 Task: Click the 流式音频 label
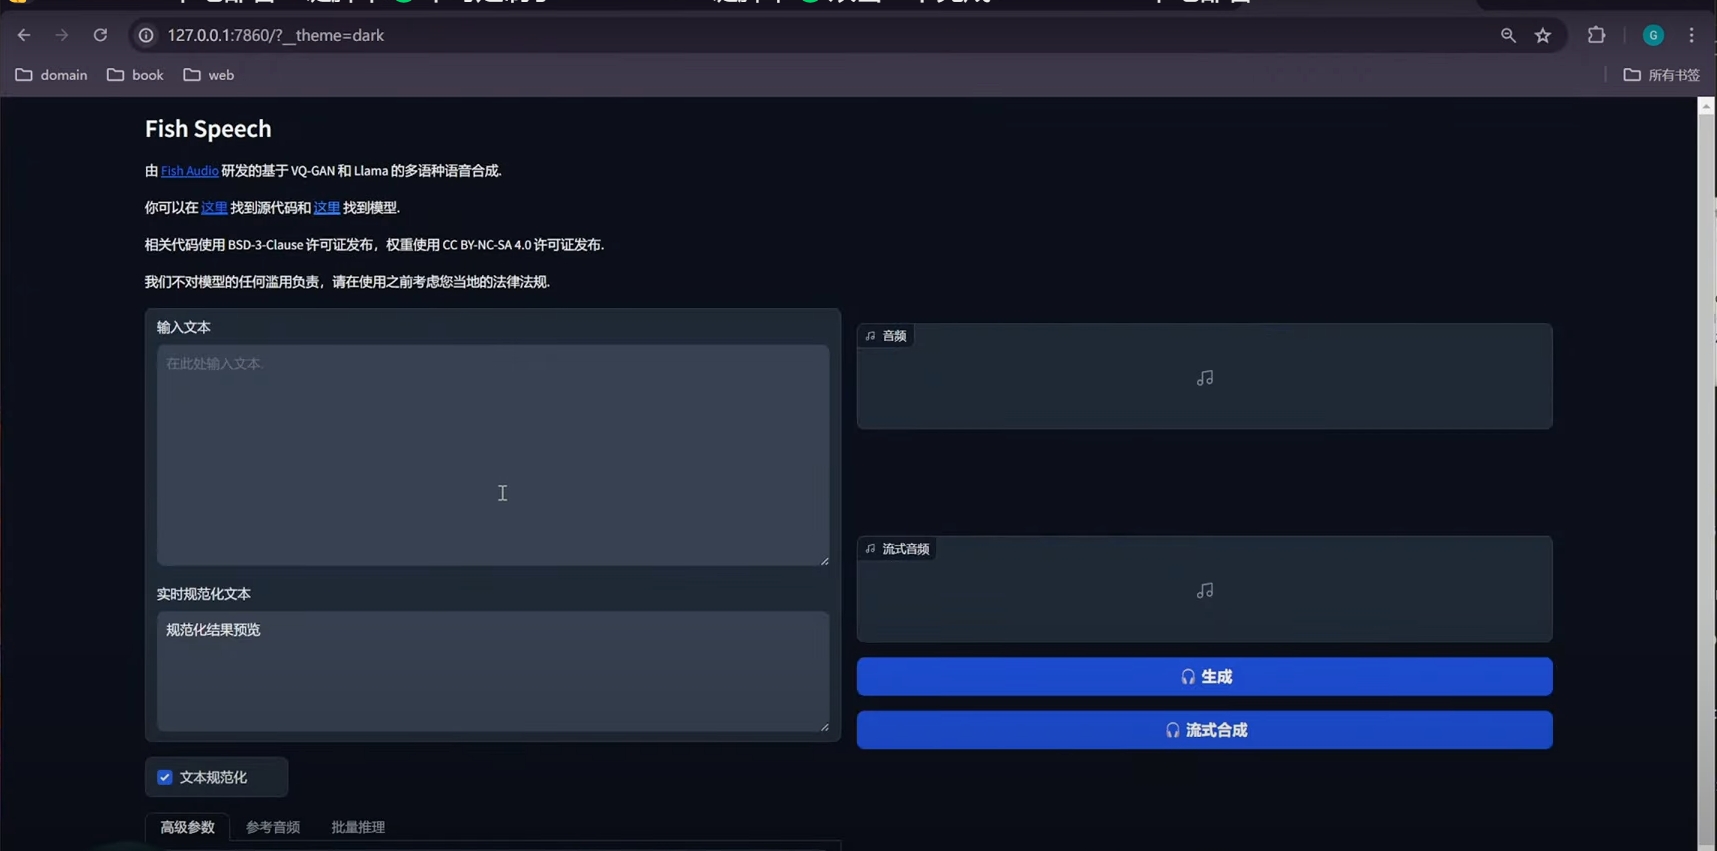coord(898,549)
